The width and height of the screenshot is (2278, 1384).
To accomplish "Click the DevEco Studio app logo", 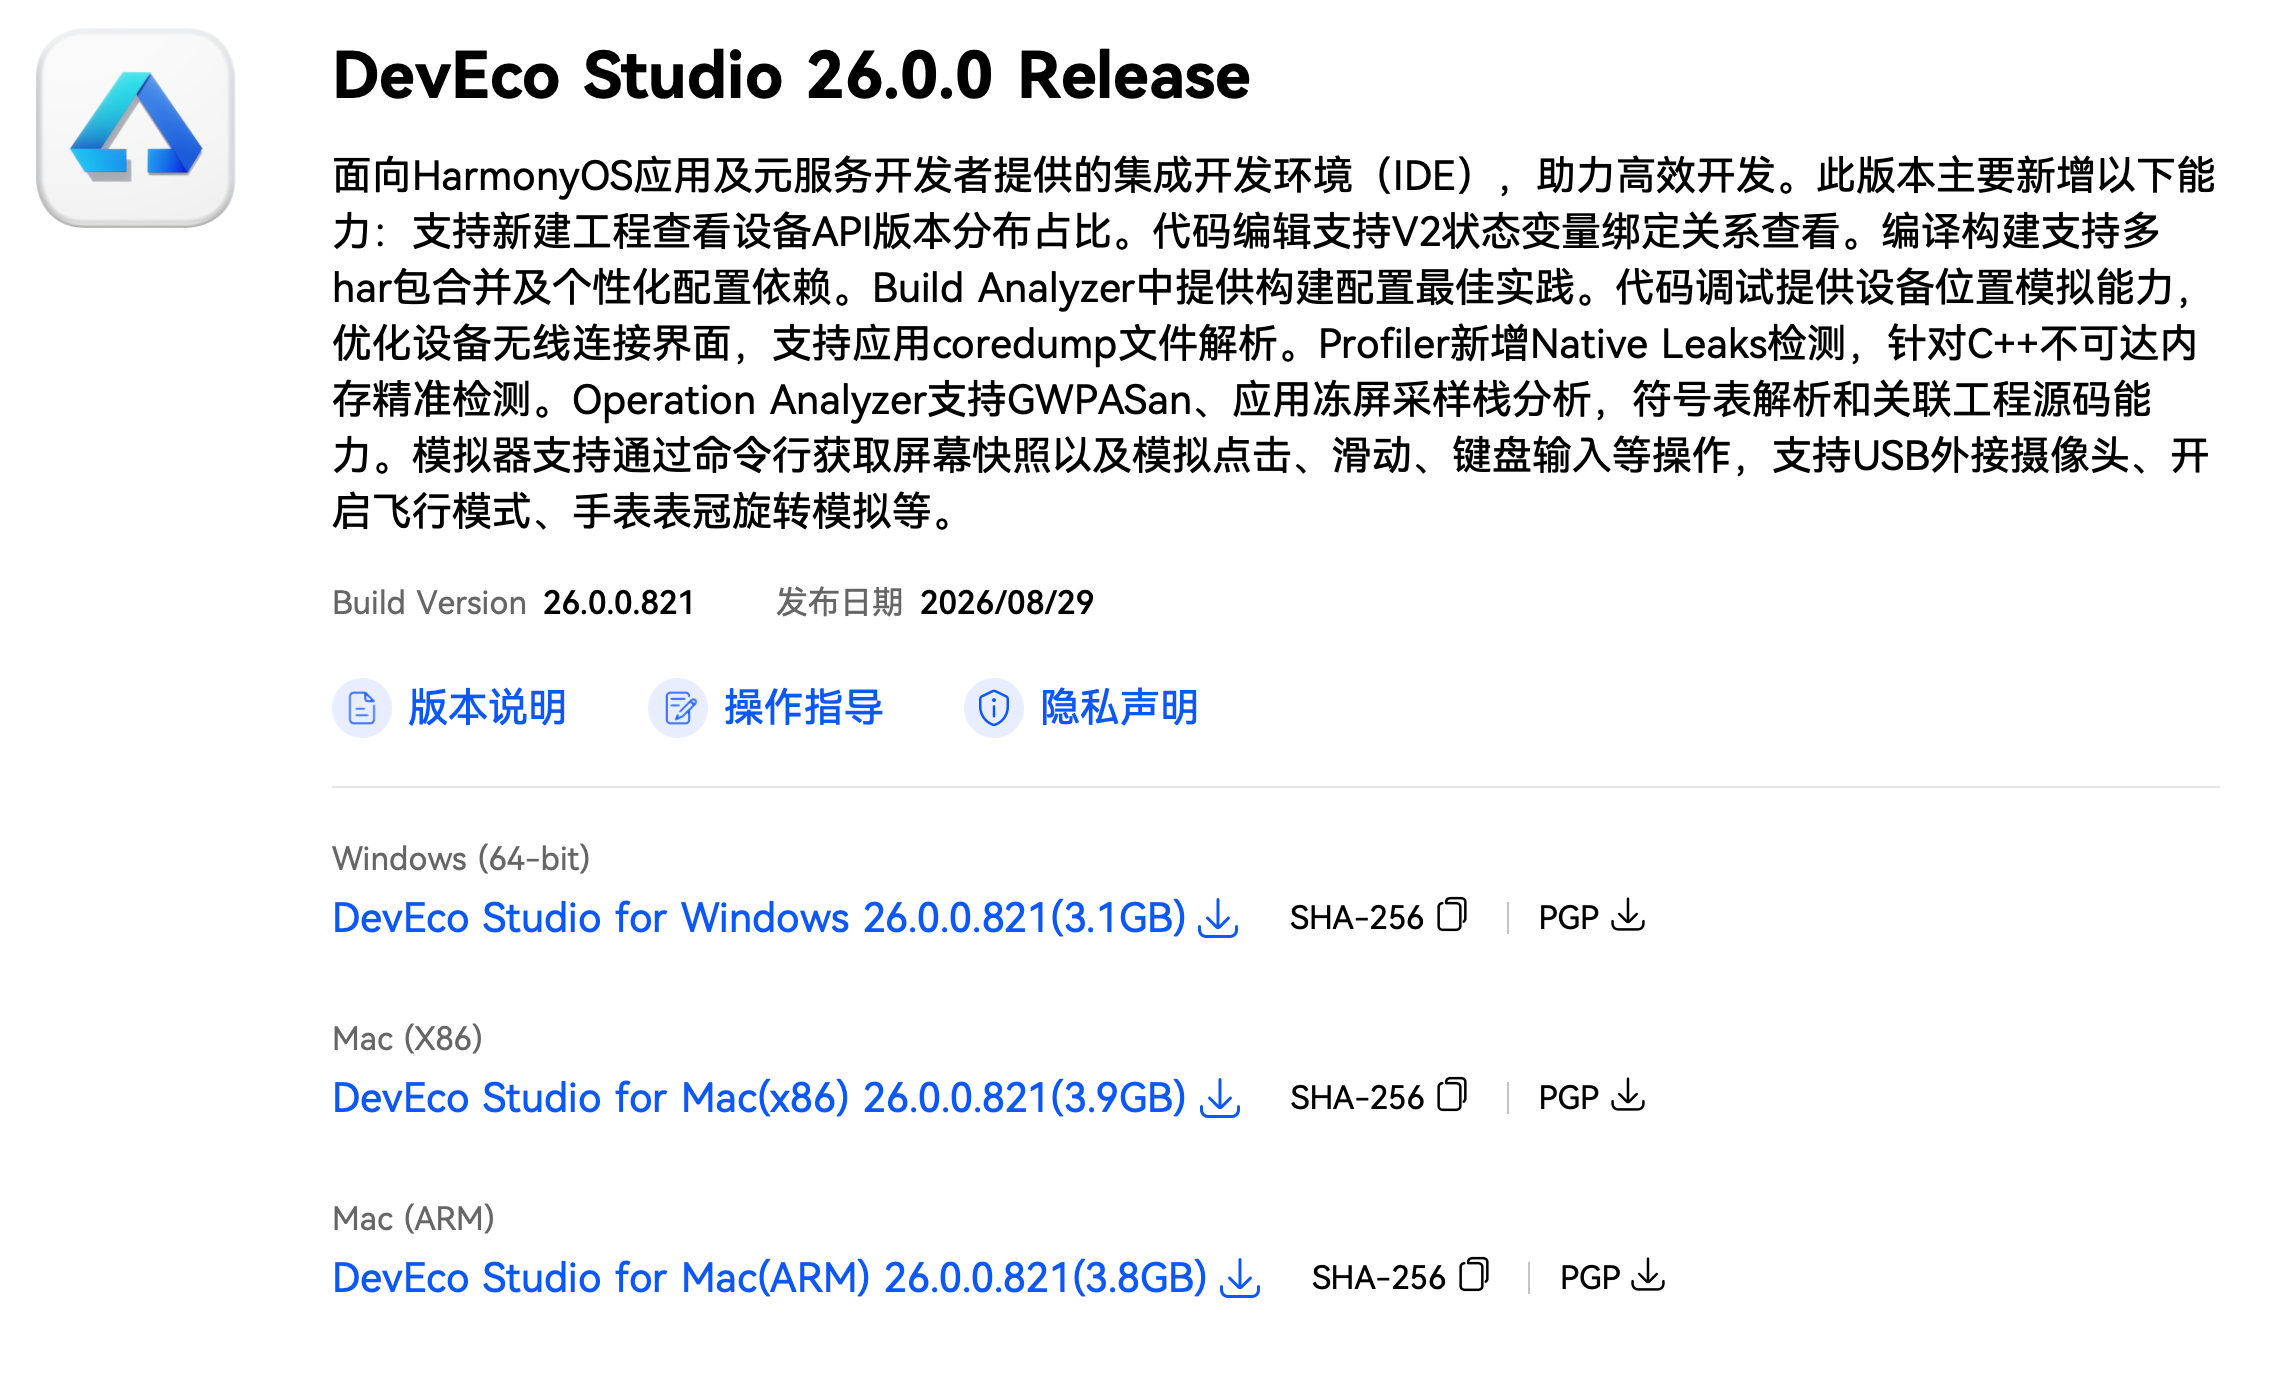I will (135, 127).
